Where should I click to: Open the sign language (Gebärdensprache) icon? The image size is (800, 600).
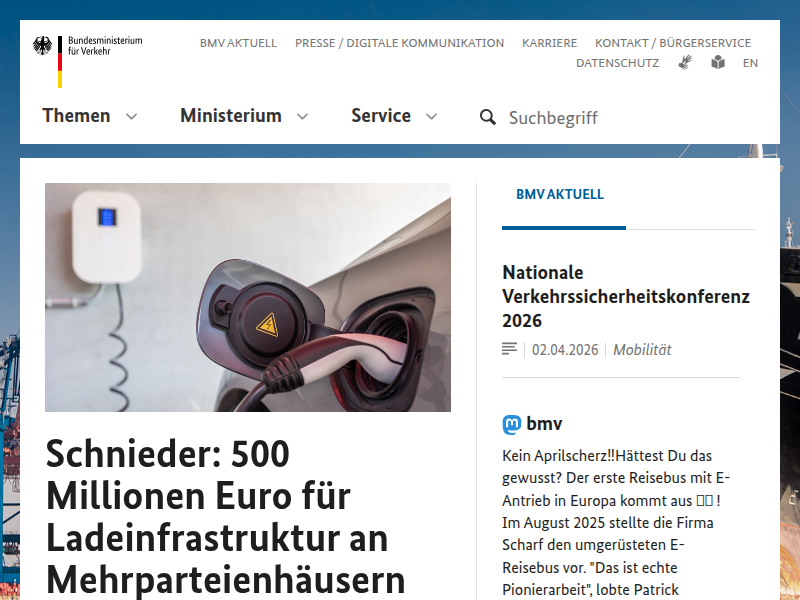(685, 62)
